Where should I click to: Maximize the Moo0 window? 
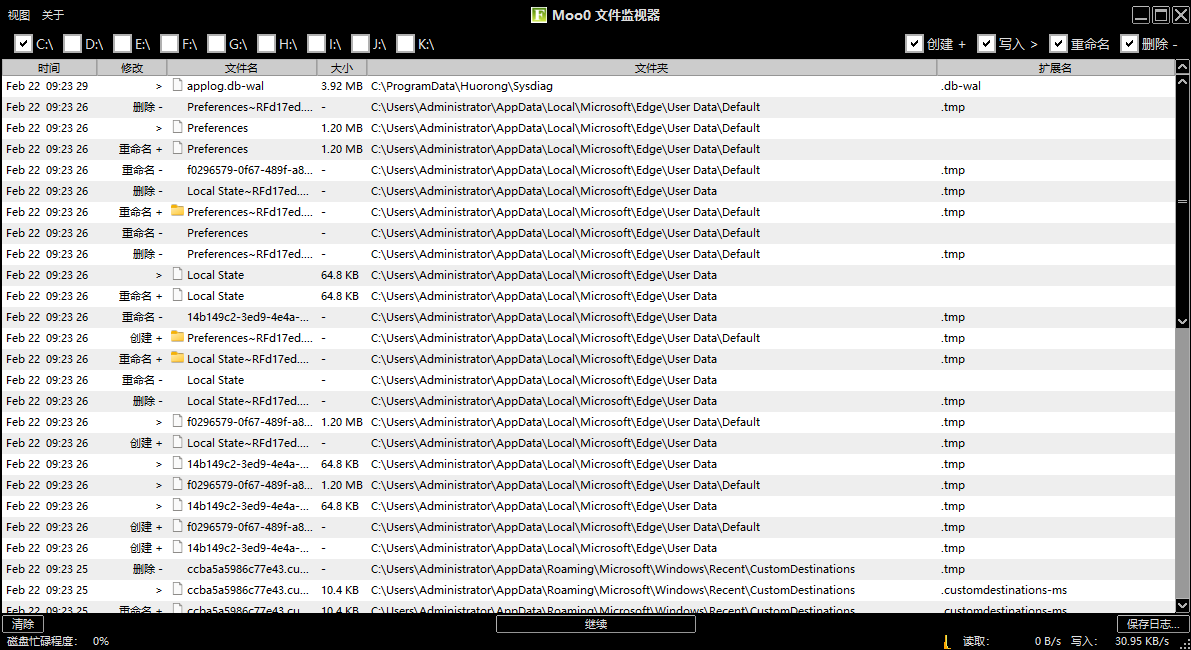tap(1161, 15)
